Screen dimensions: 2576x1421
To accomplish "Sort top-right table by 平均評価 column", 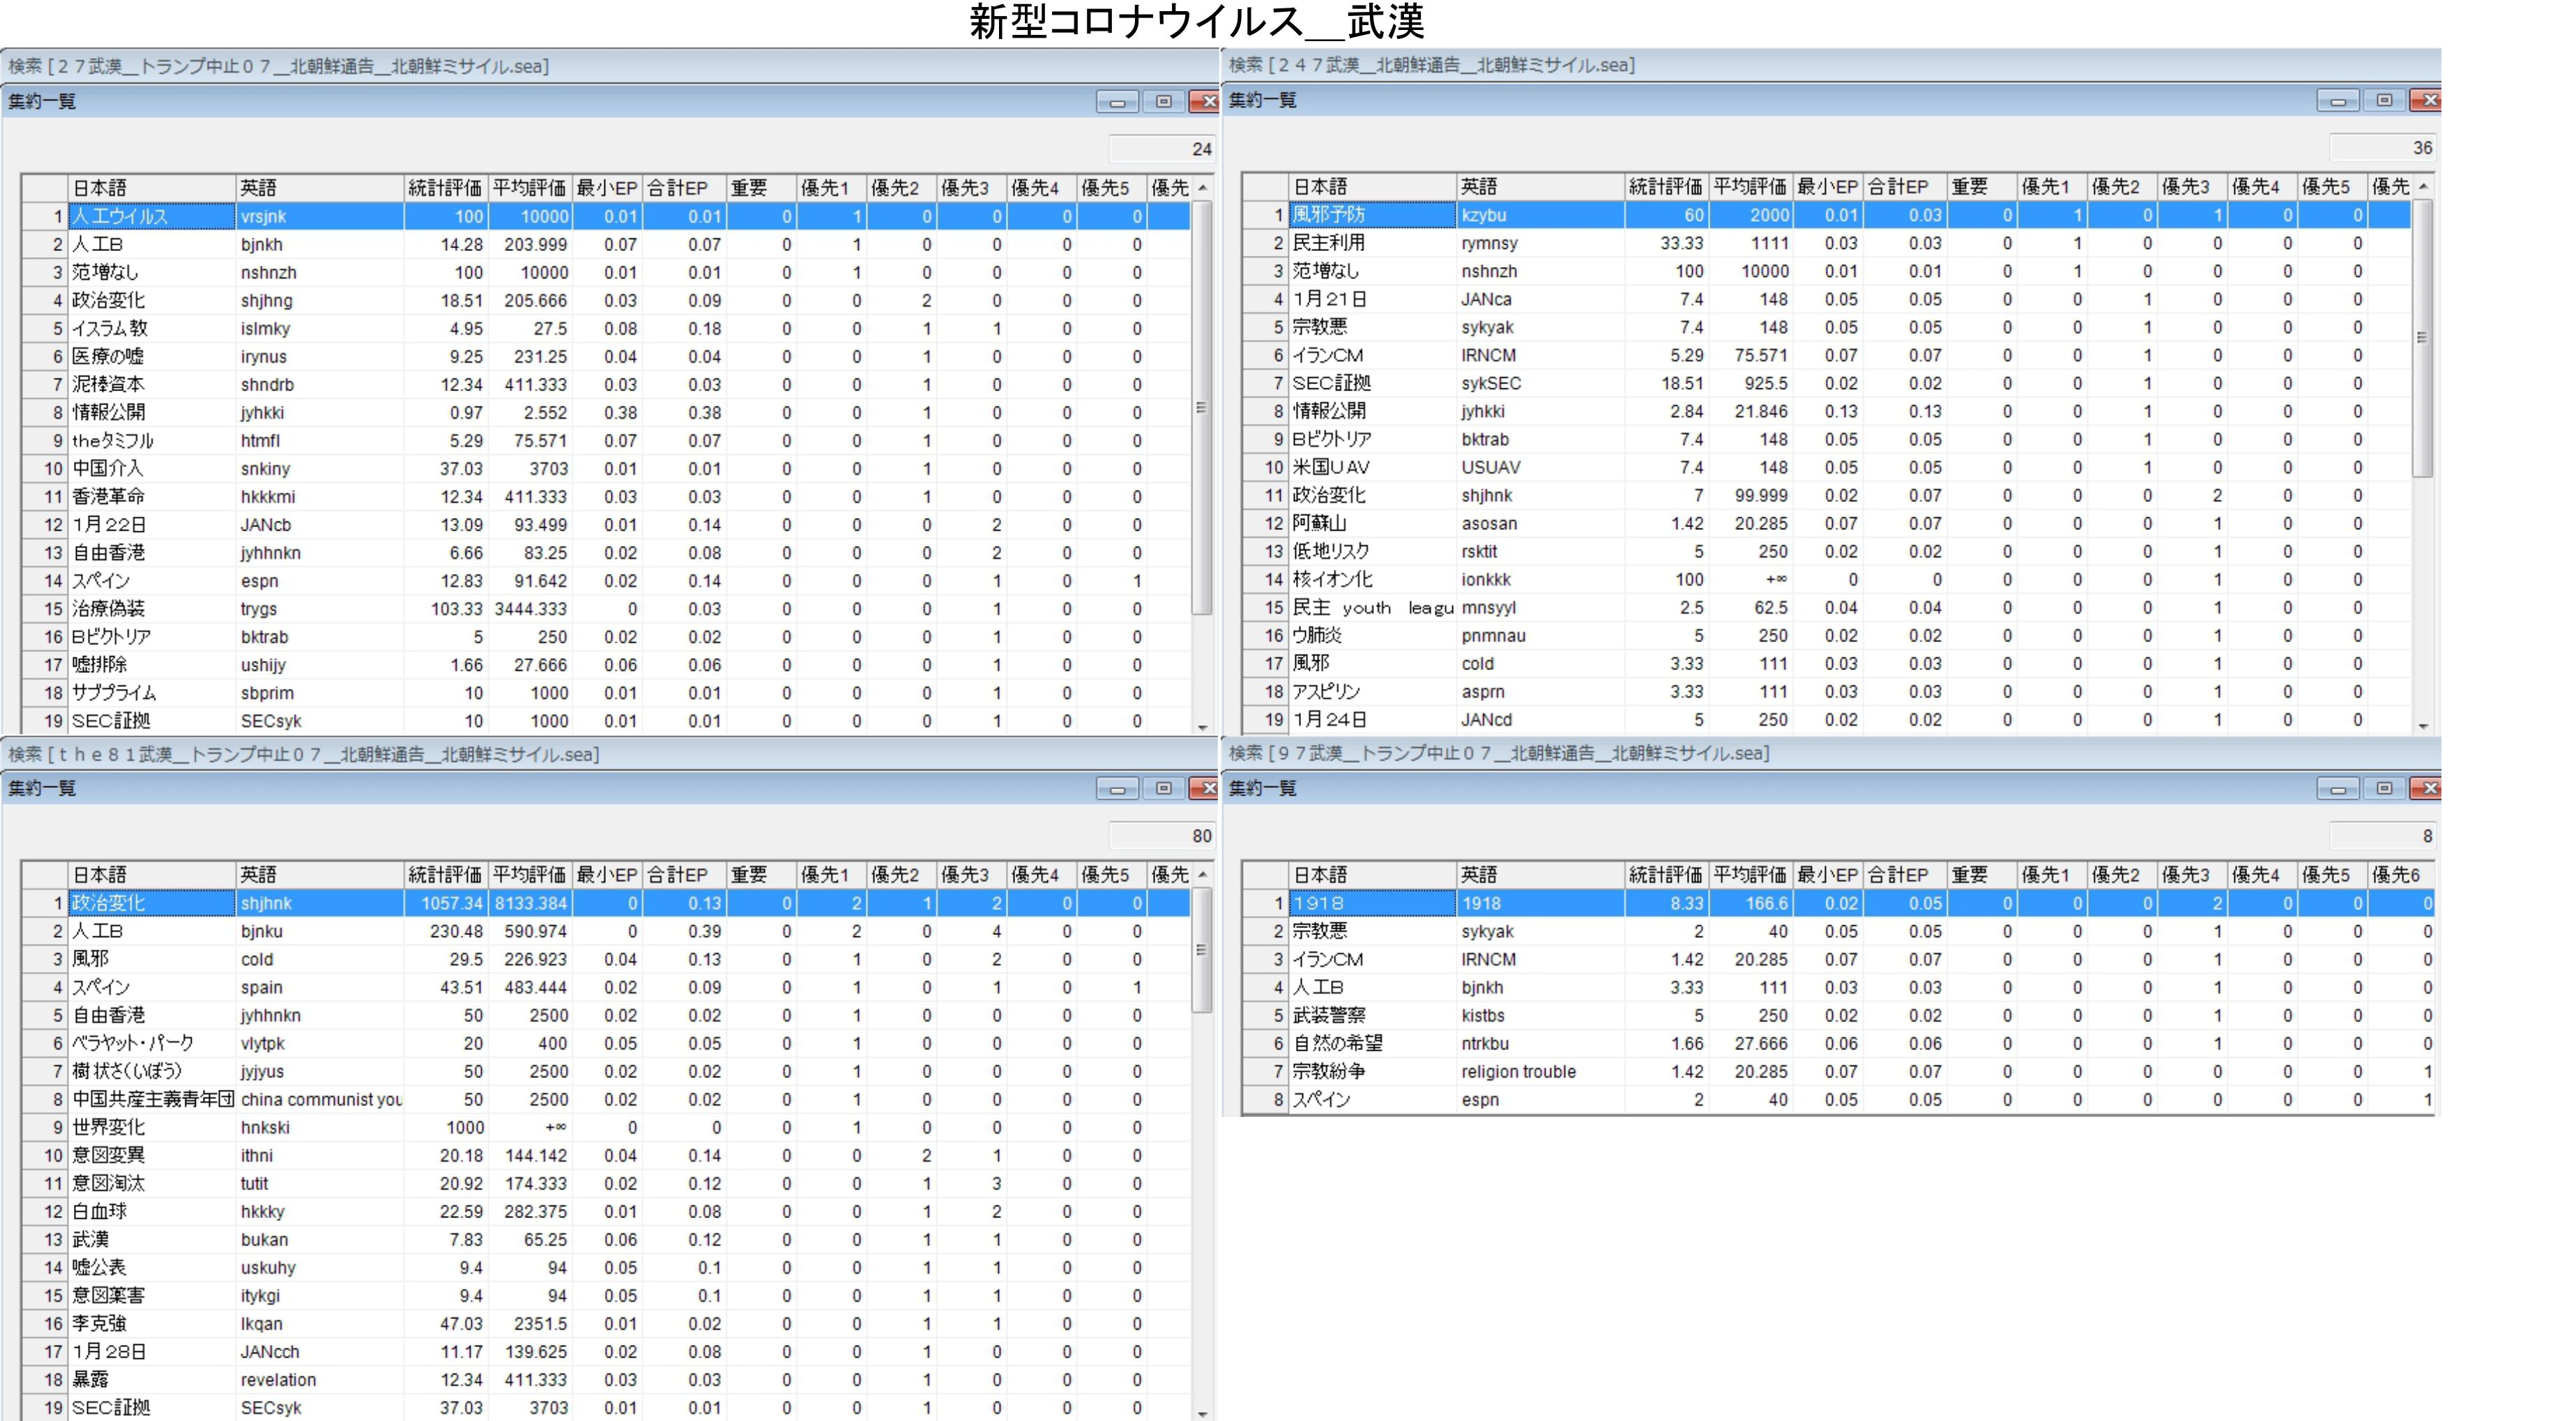I will tap(1749, 187).
